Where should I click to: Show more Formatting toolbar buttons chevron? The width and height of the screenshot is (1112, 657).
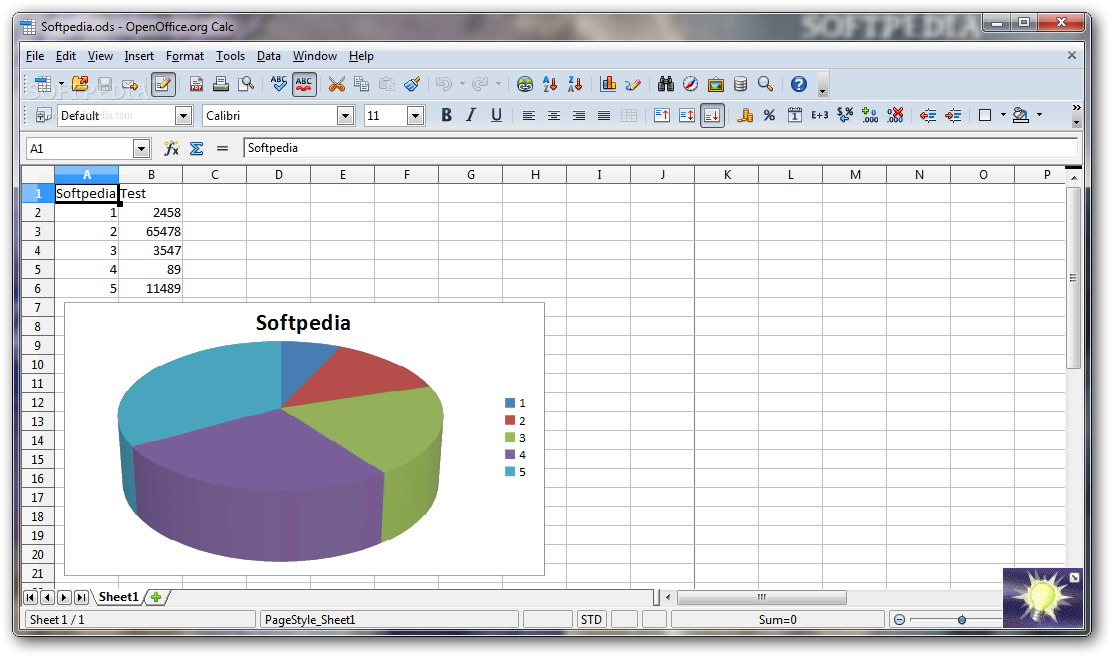1077,108
